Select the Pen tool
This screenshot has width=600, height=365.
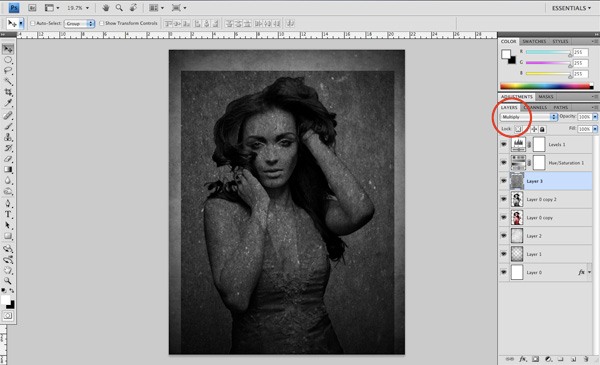[x=8, y=204]
